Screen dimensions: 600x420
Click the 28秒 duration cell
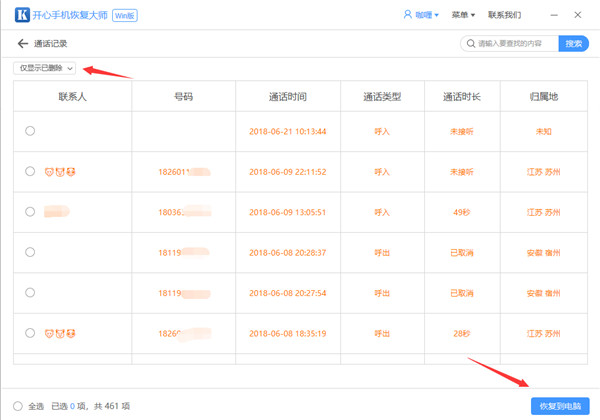(x=462, y=334)
